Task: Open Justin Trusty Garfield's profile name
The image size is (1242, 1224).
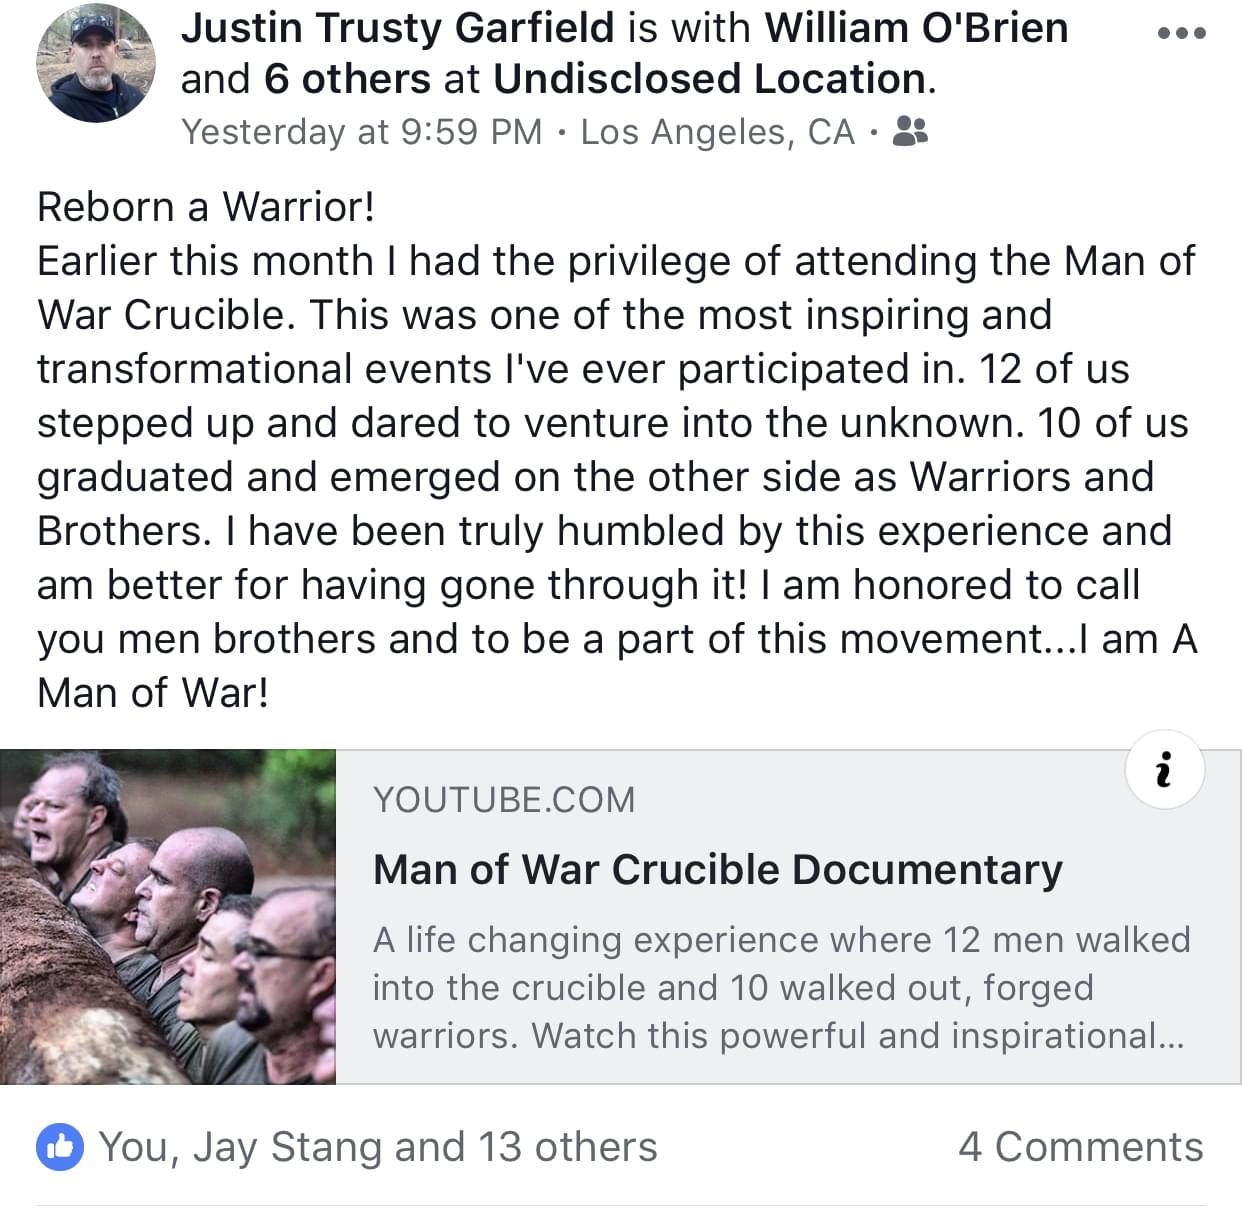Action: (x=397, y=28)
